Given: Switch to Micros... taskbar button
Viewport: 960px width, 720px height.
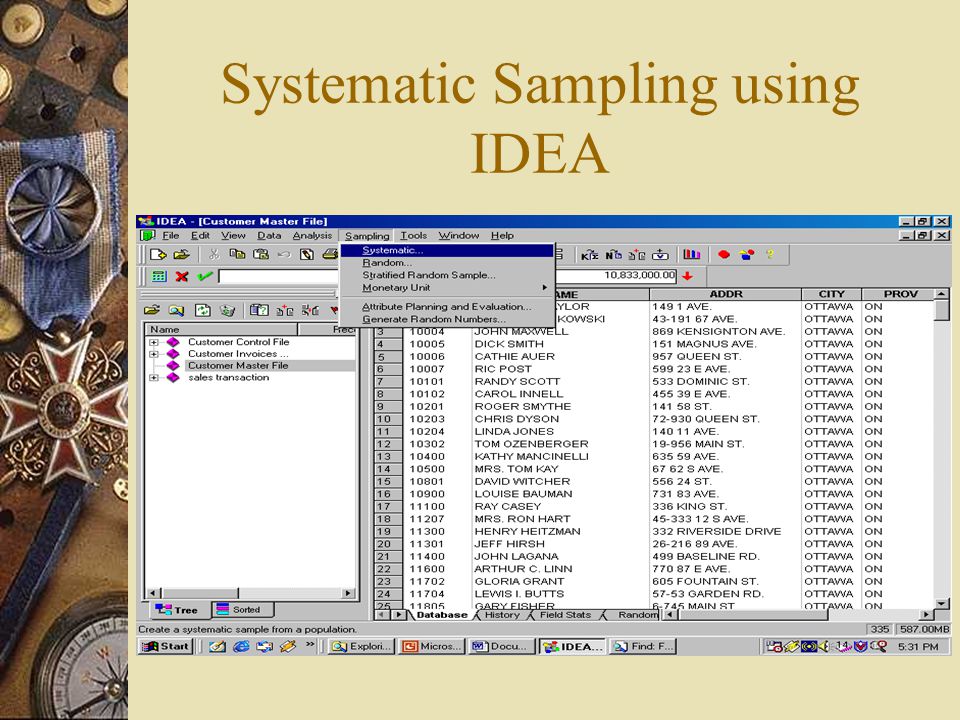Looking at the screenshot, I should click(433, 647).
